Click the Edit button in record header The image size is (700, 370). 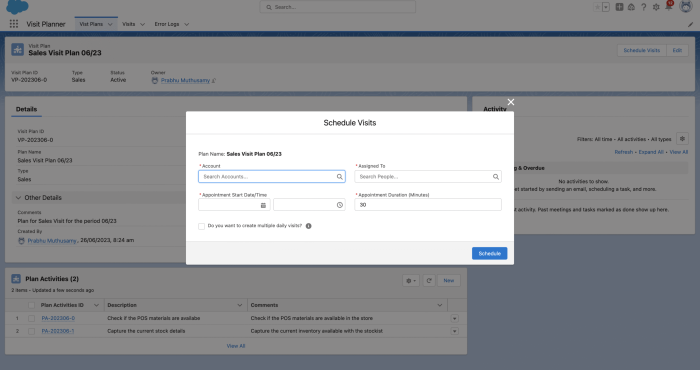tap(677, 50)
